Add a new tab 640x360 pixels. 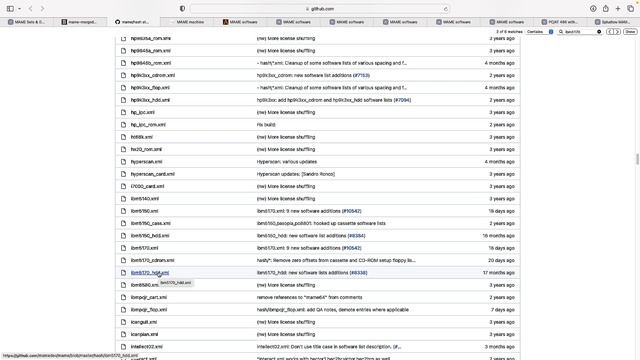618,9
